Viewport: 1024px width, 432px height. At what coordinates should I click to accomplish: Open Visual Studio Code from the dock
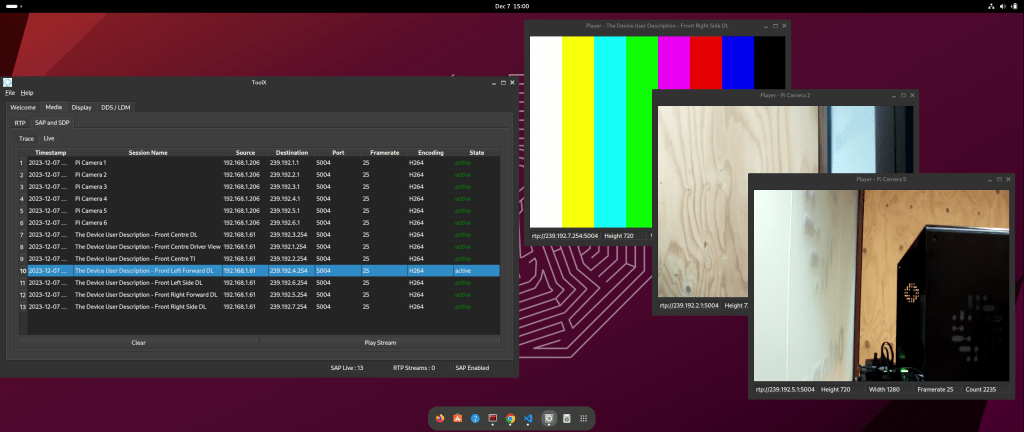528,418
